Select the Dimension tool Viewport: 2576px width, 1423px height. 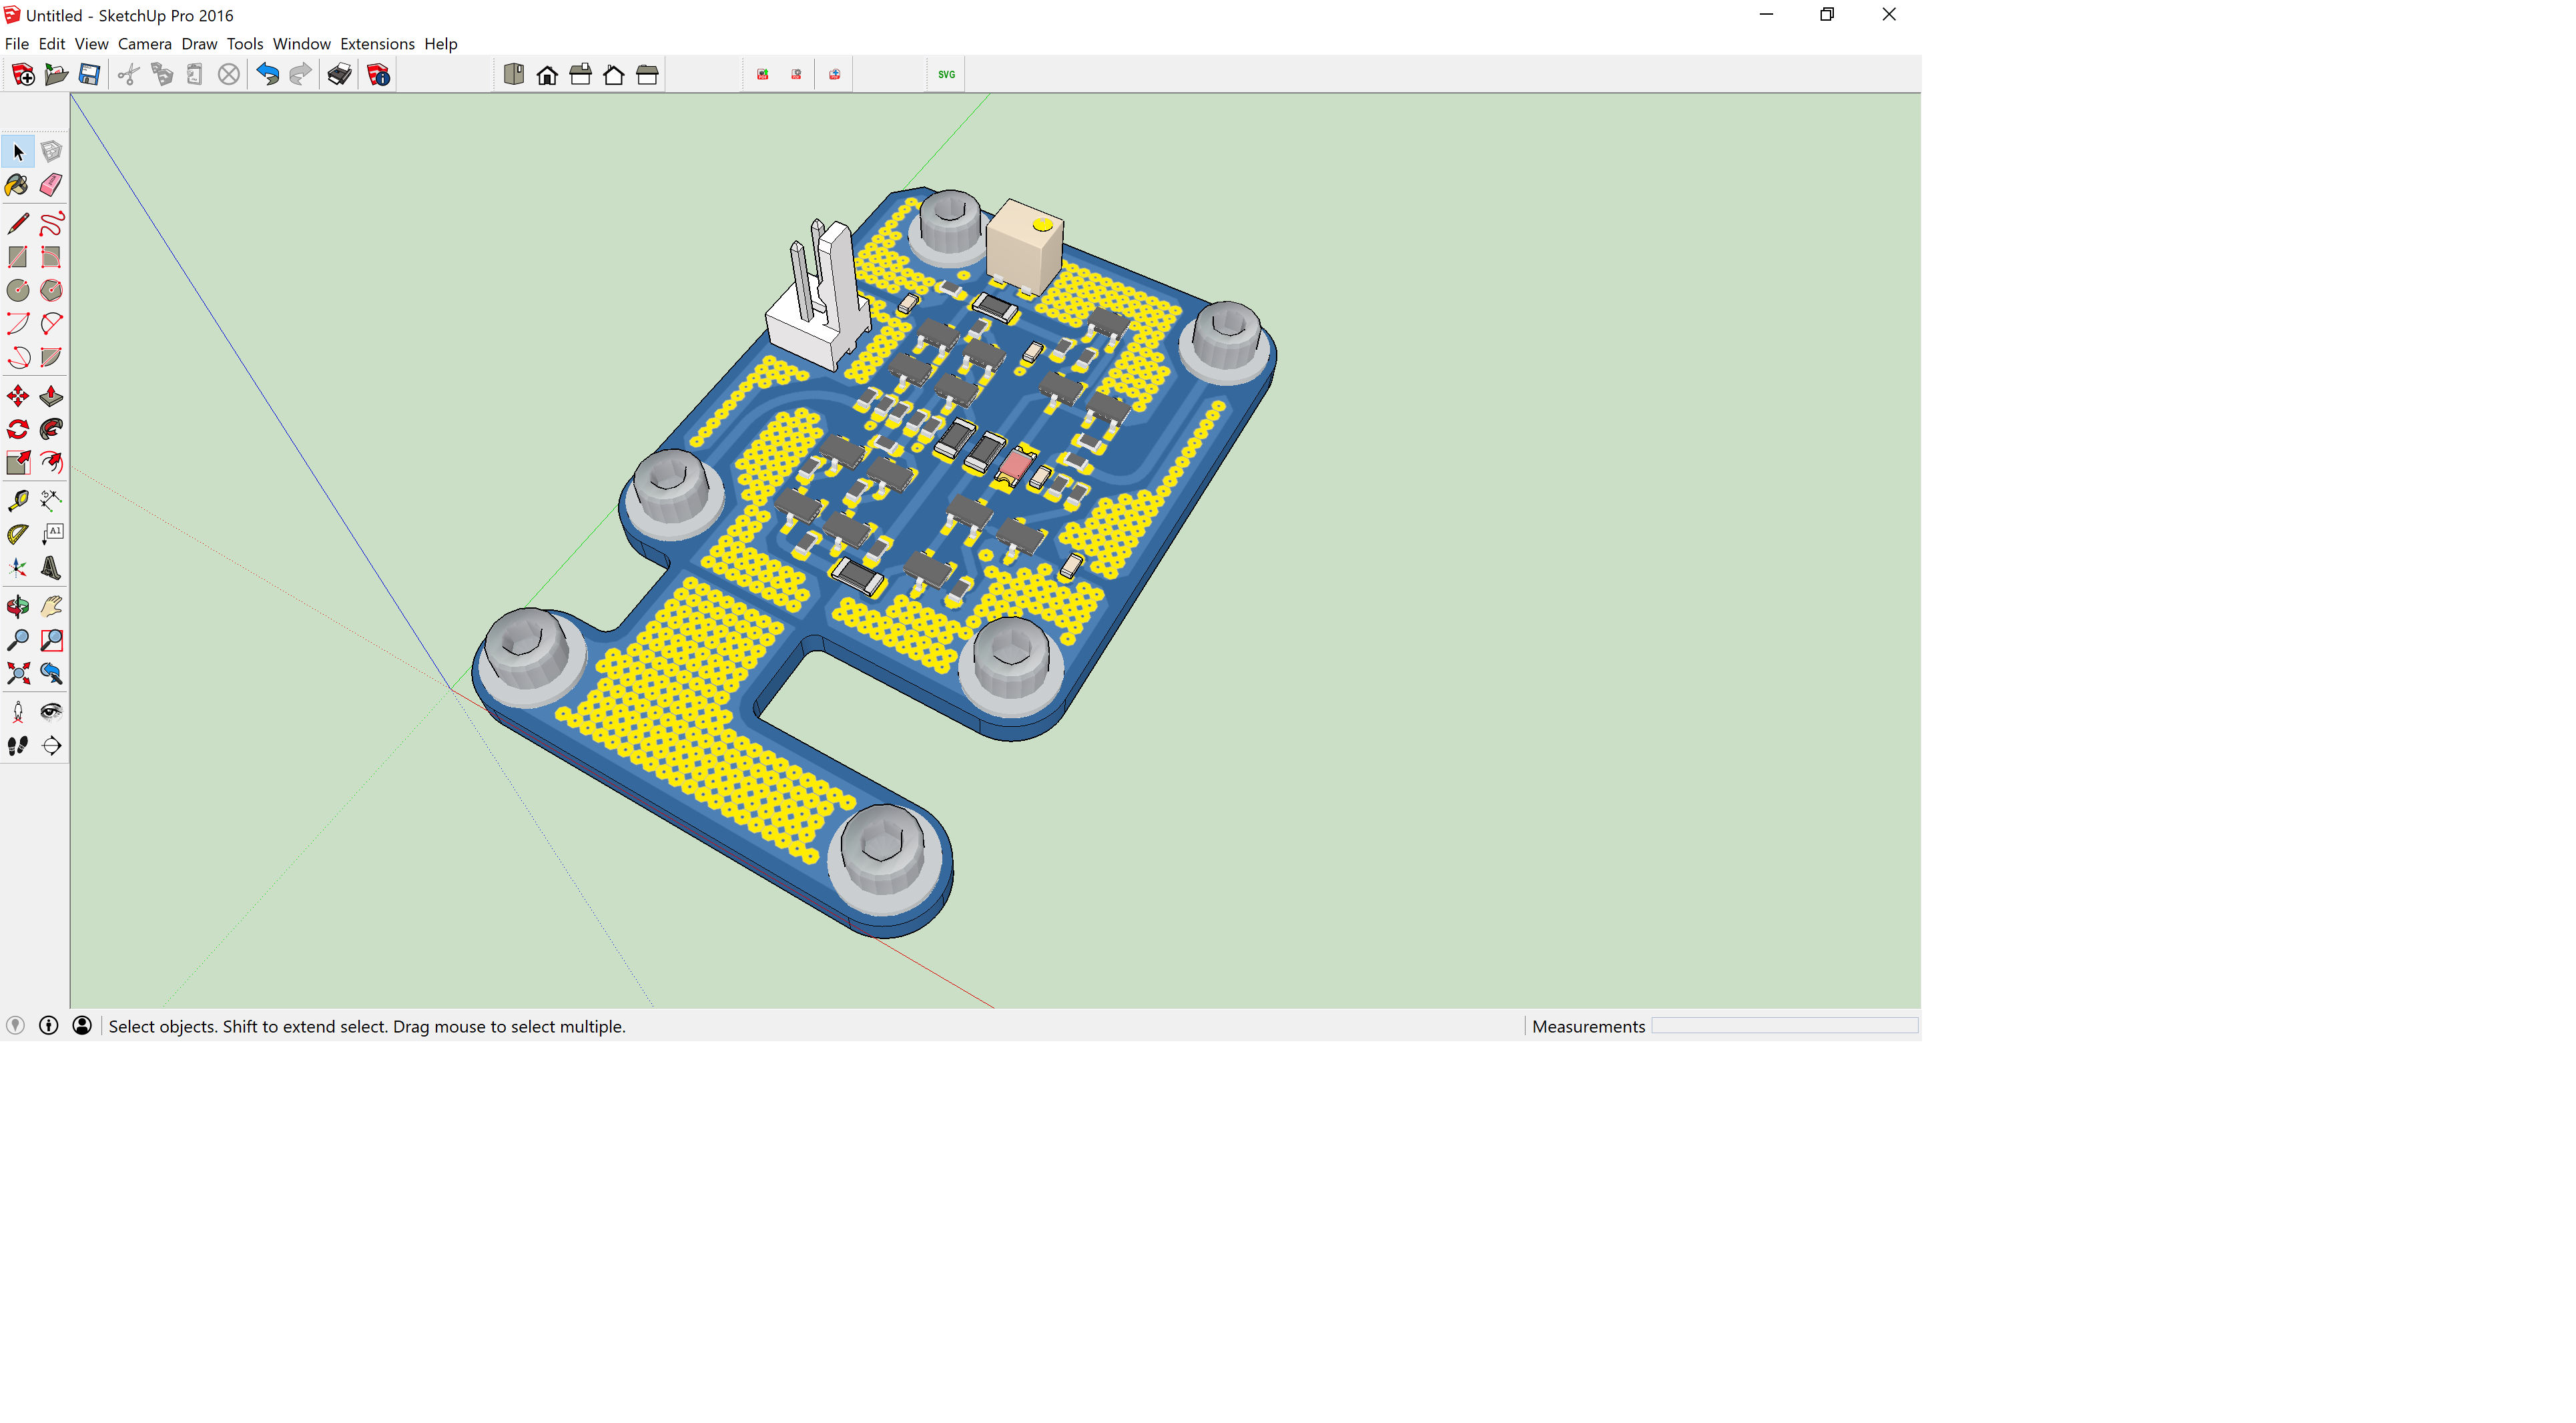(52, 501)
